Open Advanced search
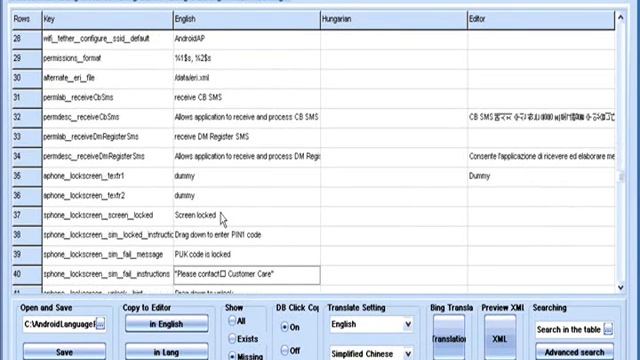This screenshot has width=640, height=360. point(574,352)
